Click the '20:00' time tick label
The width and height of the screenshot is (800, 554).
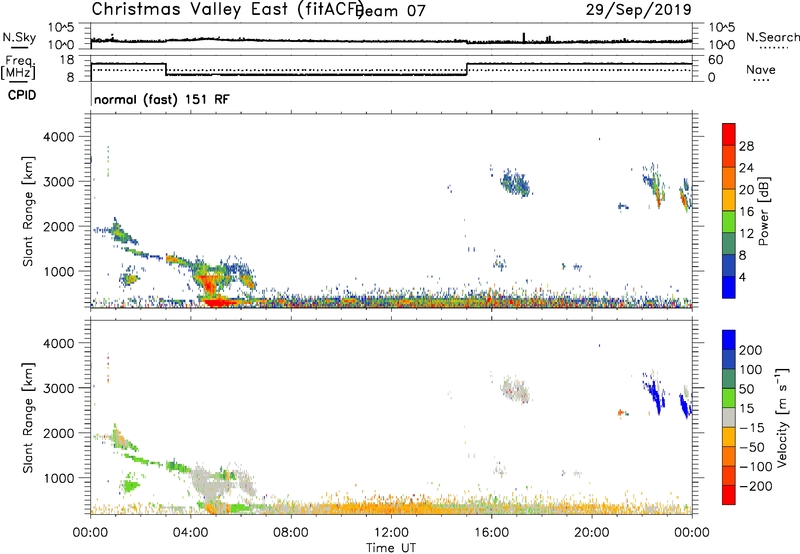click(x=592, y=533)
